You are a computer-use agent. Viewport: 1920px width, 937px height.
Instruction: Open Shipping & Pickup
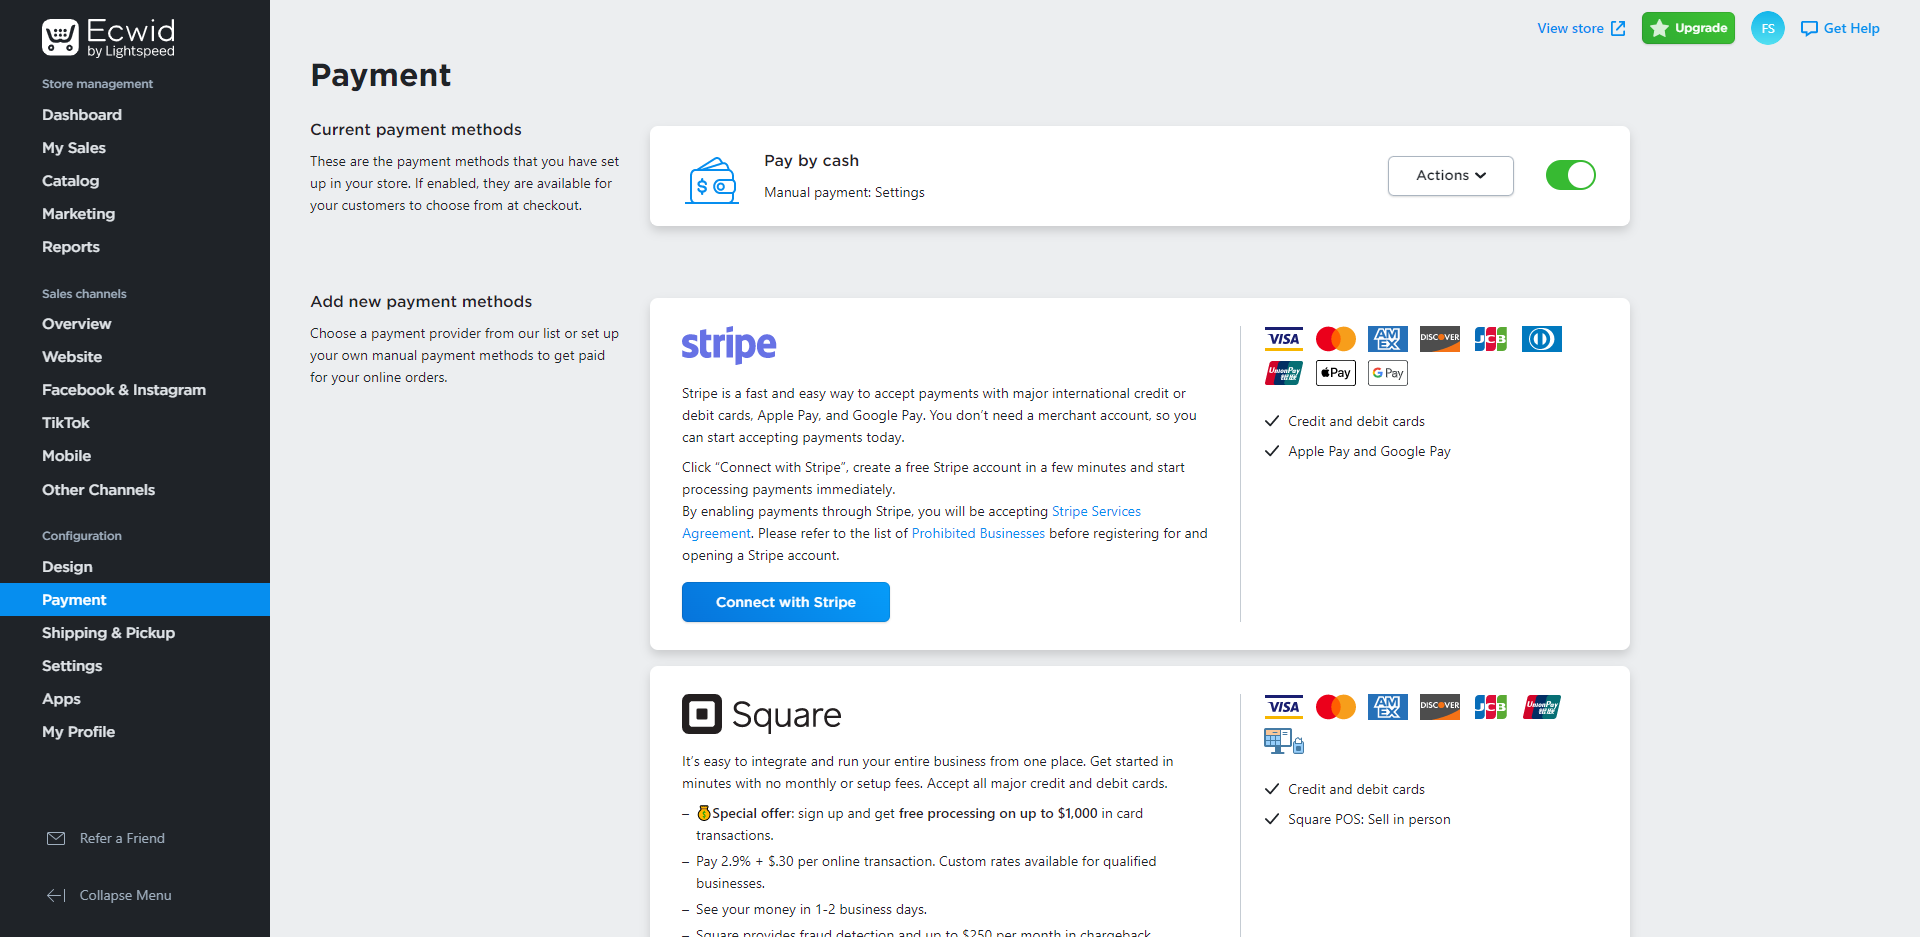pyautogui.click(x=108, y=633)
